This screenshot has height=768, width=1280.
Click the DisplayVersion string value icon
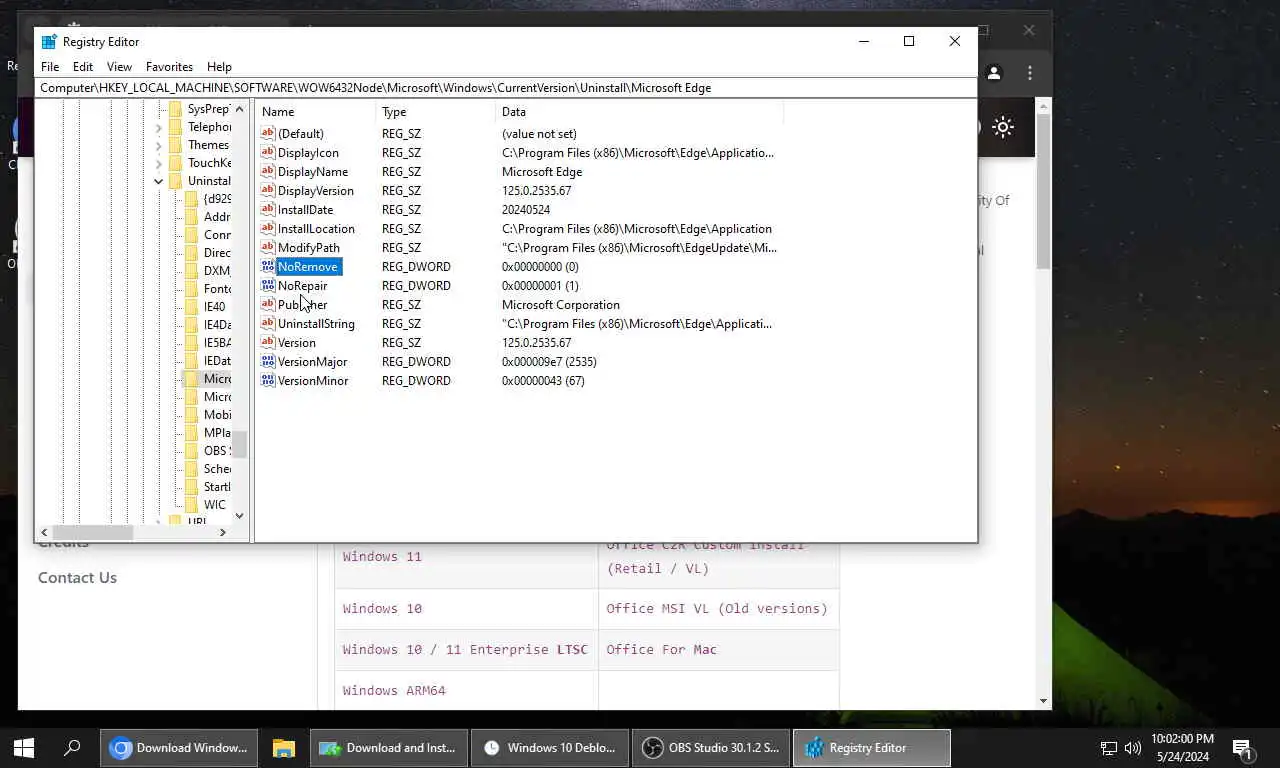pyautogui.click(x=267, y=190)
